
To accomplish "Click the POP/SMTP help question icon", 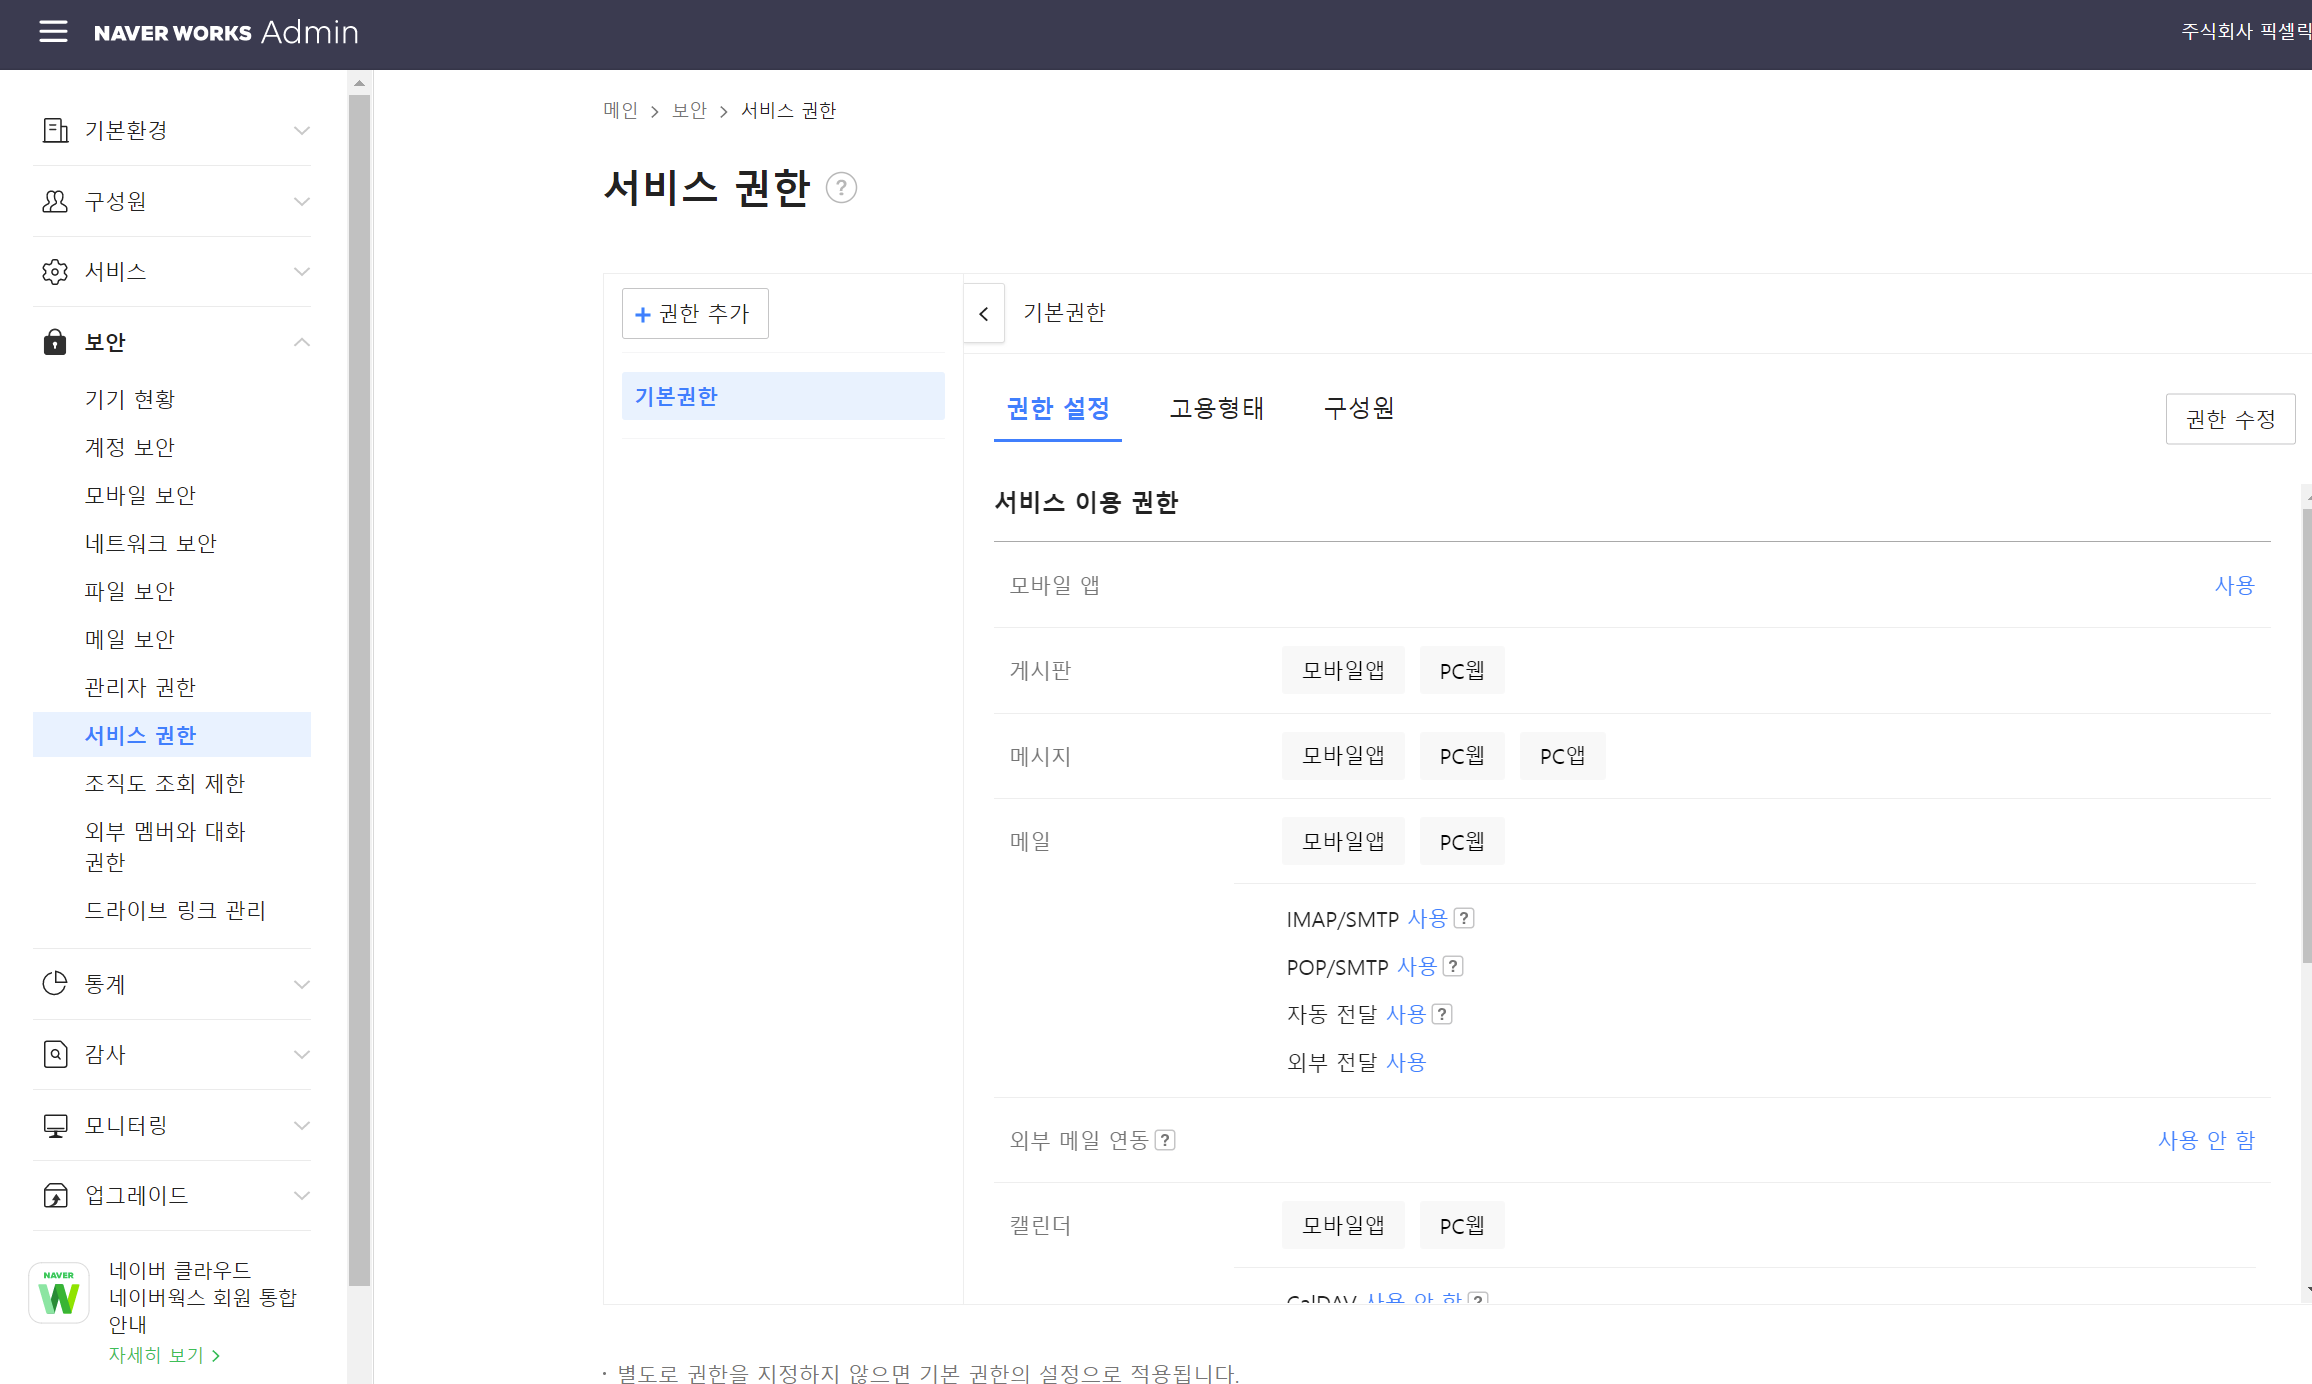I will [x=1453, y=966].
